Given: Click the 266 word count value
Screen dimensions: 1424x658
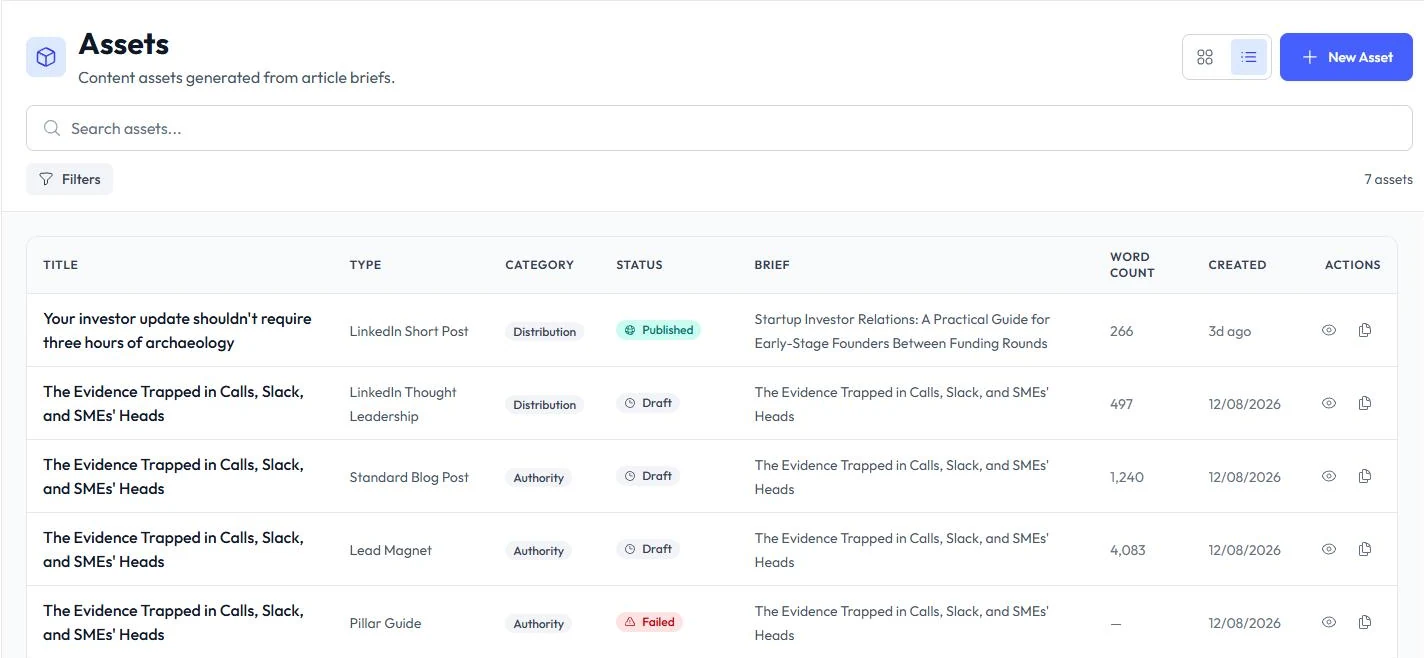Looking at the screenshot, I should click(x=1121, y=331).
